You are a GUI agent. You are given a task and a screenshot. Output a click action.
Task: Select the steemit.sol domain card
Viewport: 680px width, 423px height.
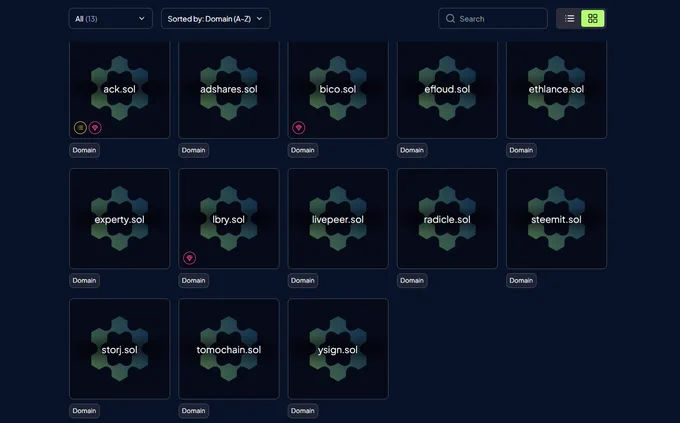556,219
